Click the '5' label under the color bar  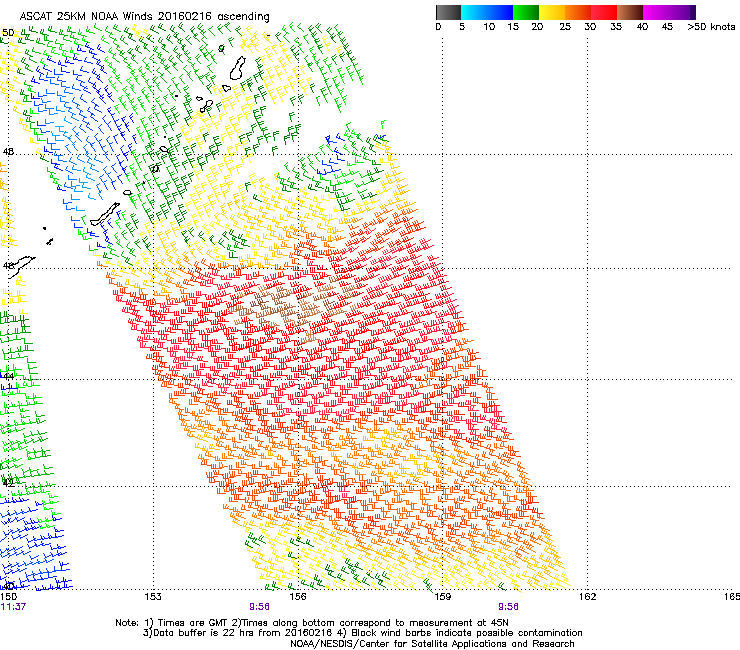point(462,27)
